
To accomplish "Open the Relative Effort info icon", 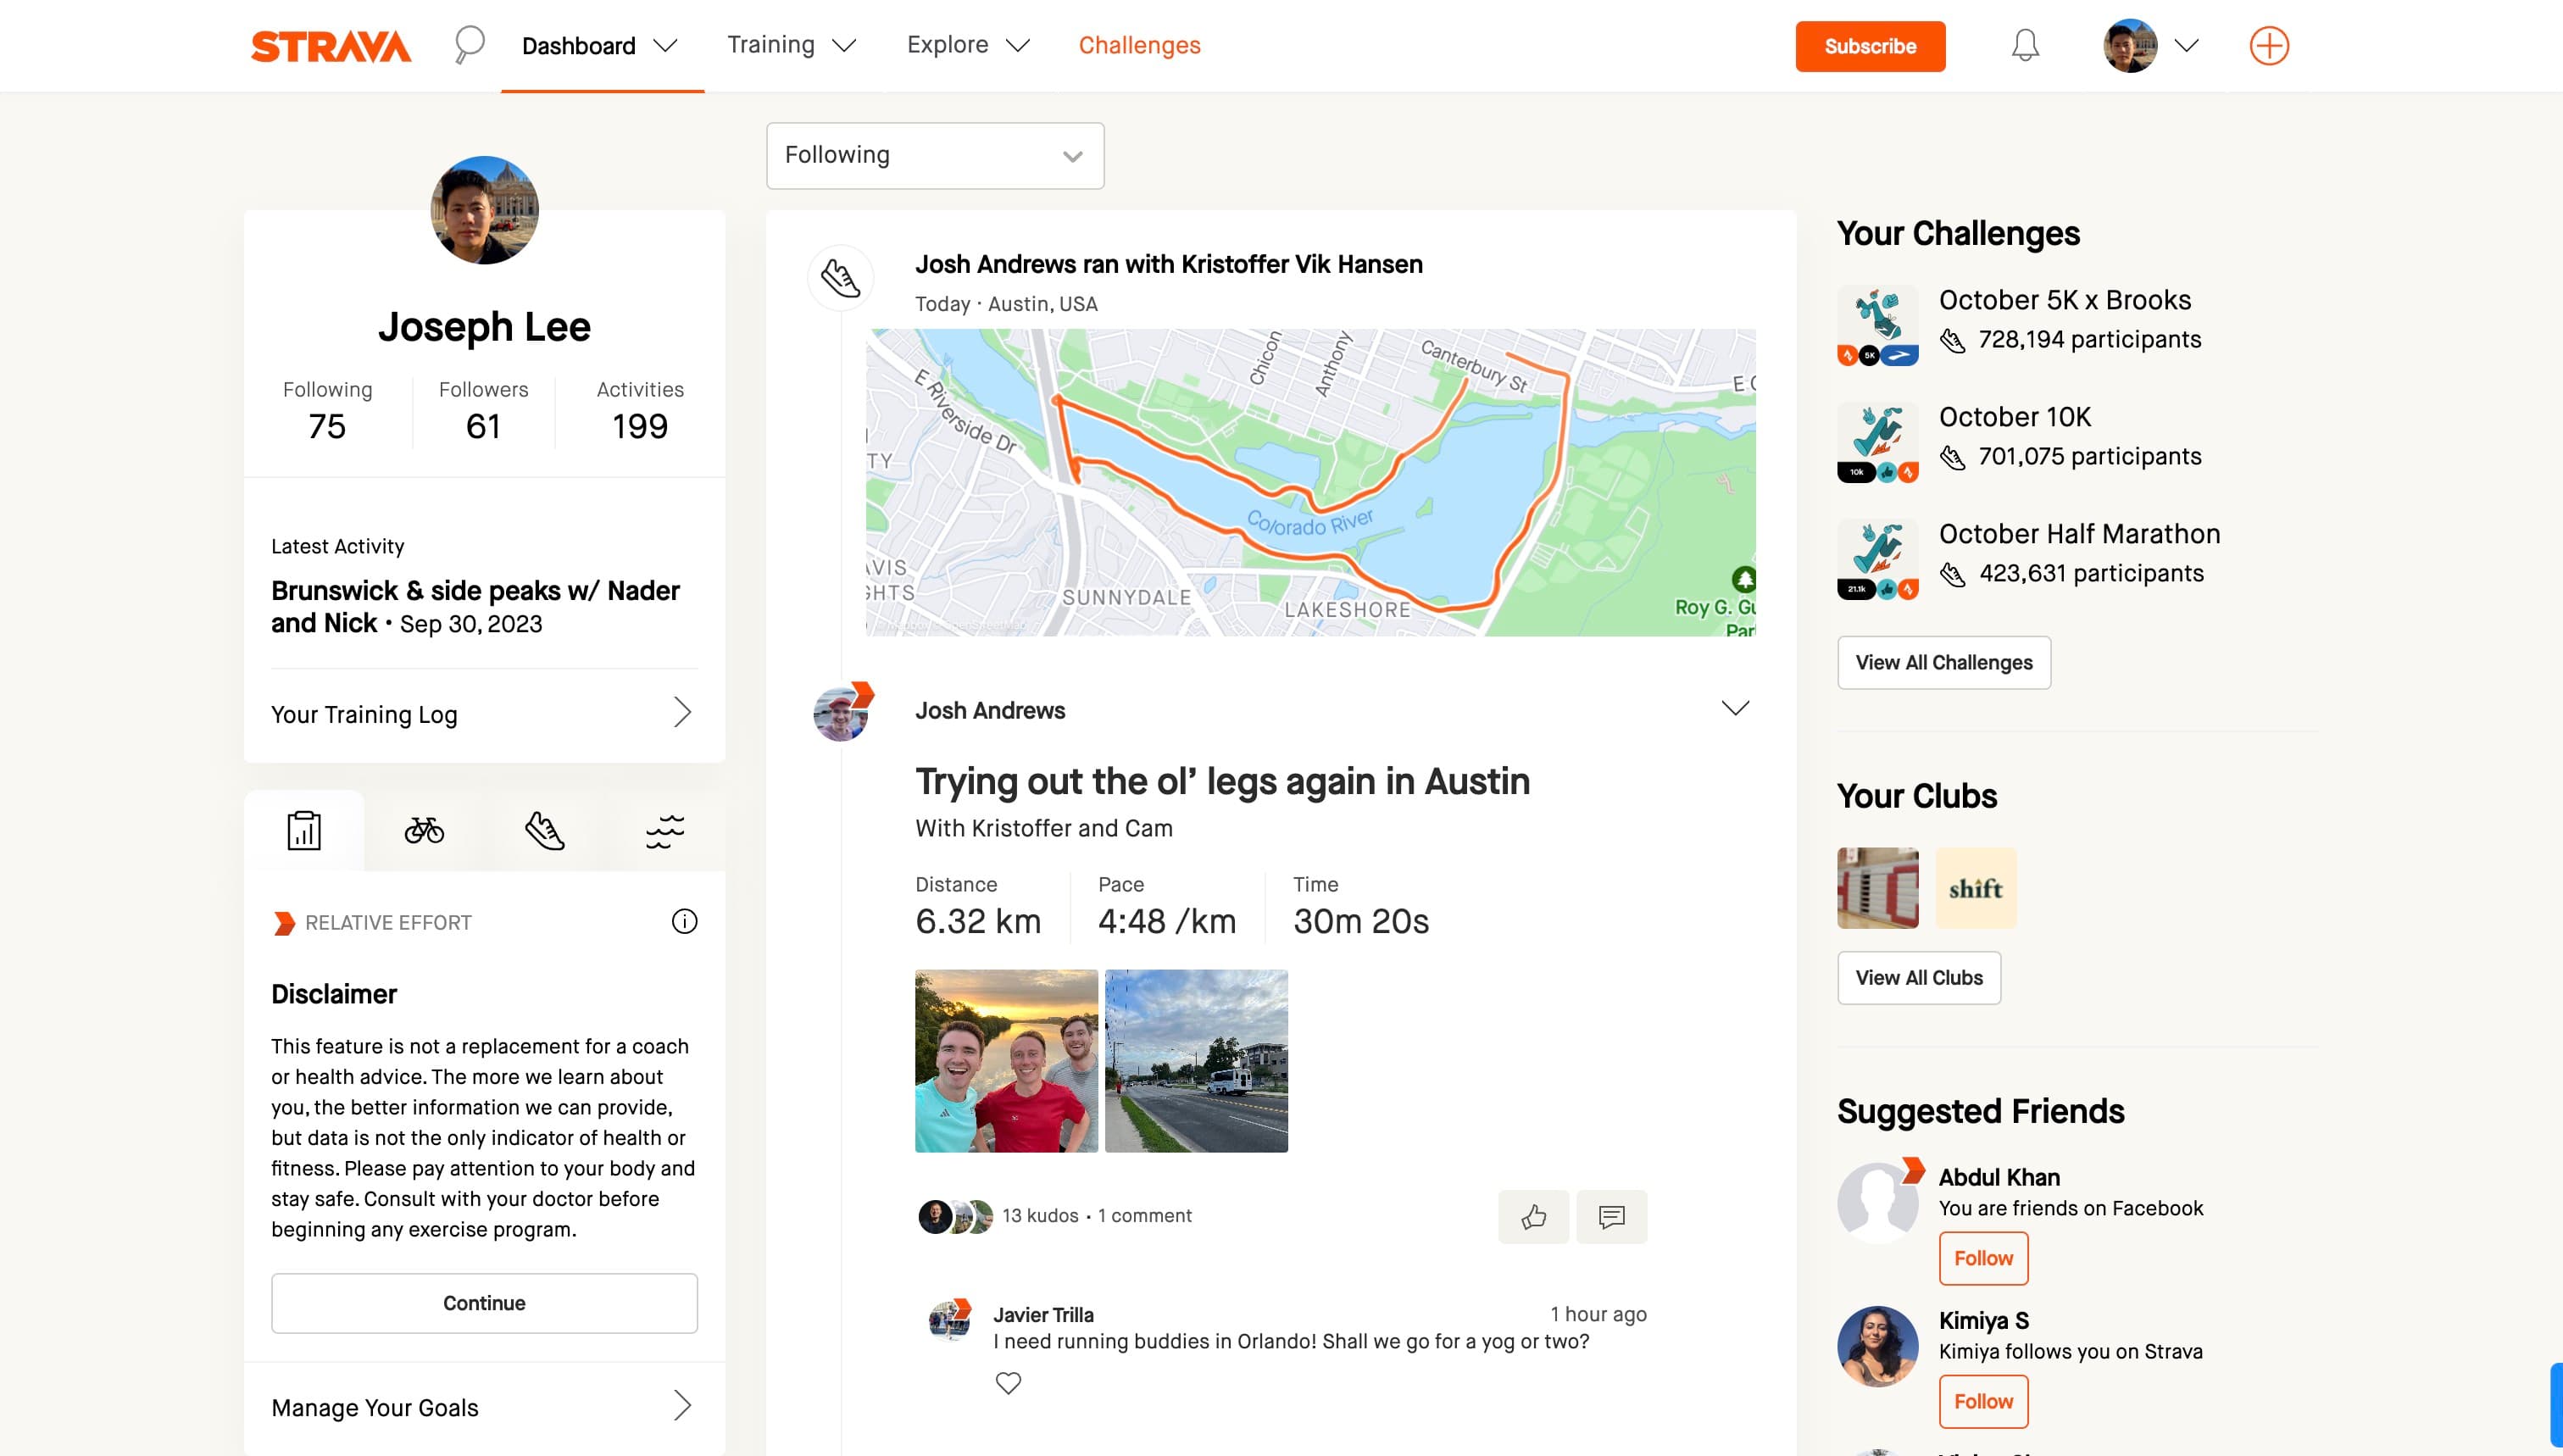I will (x=684, y=921).
